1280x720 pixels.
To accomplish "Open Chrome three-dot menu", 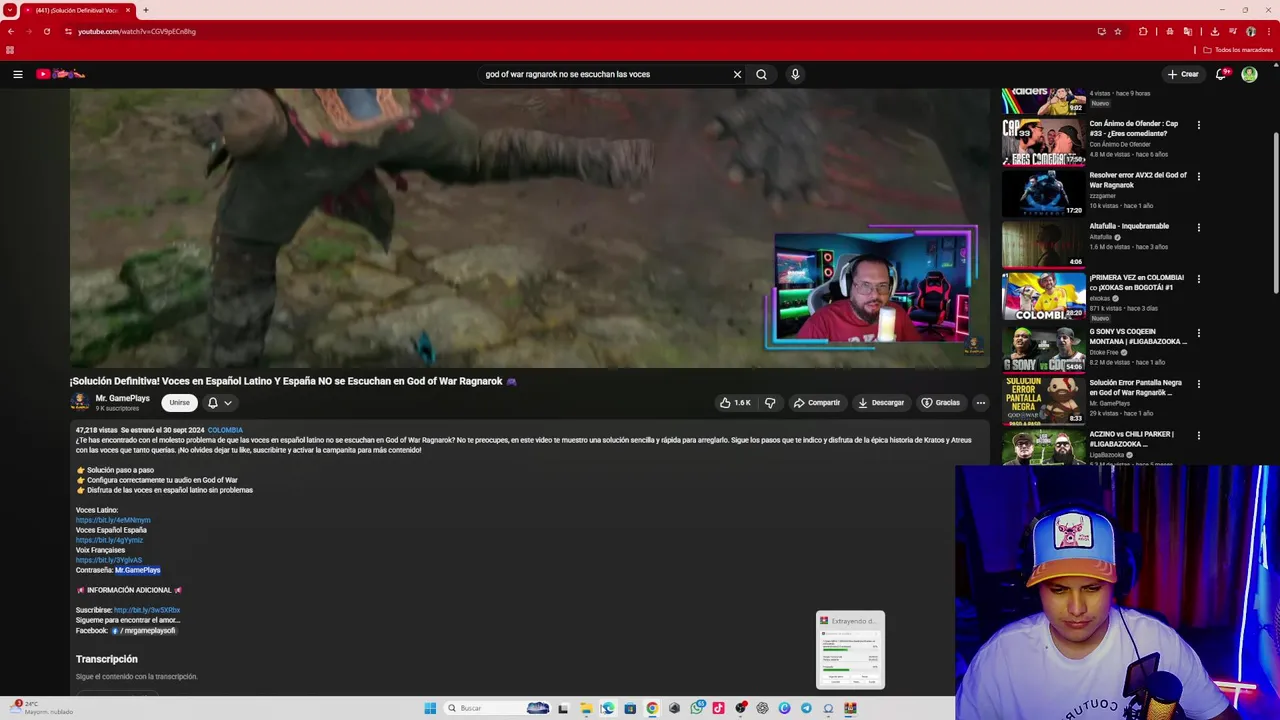I will (x=1269, y=31).
